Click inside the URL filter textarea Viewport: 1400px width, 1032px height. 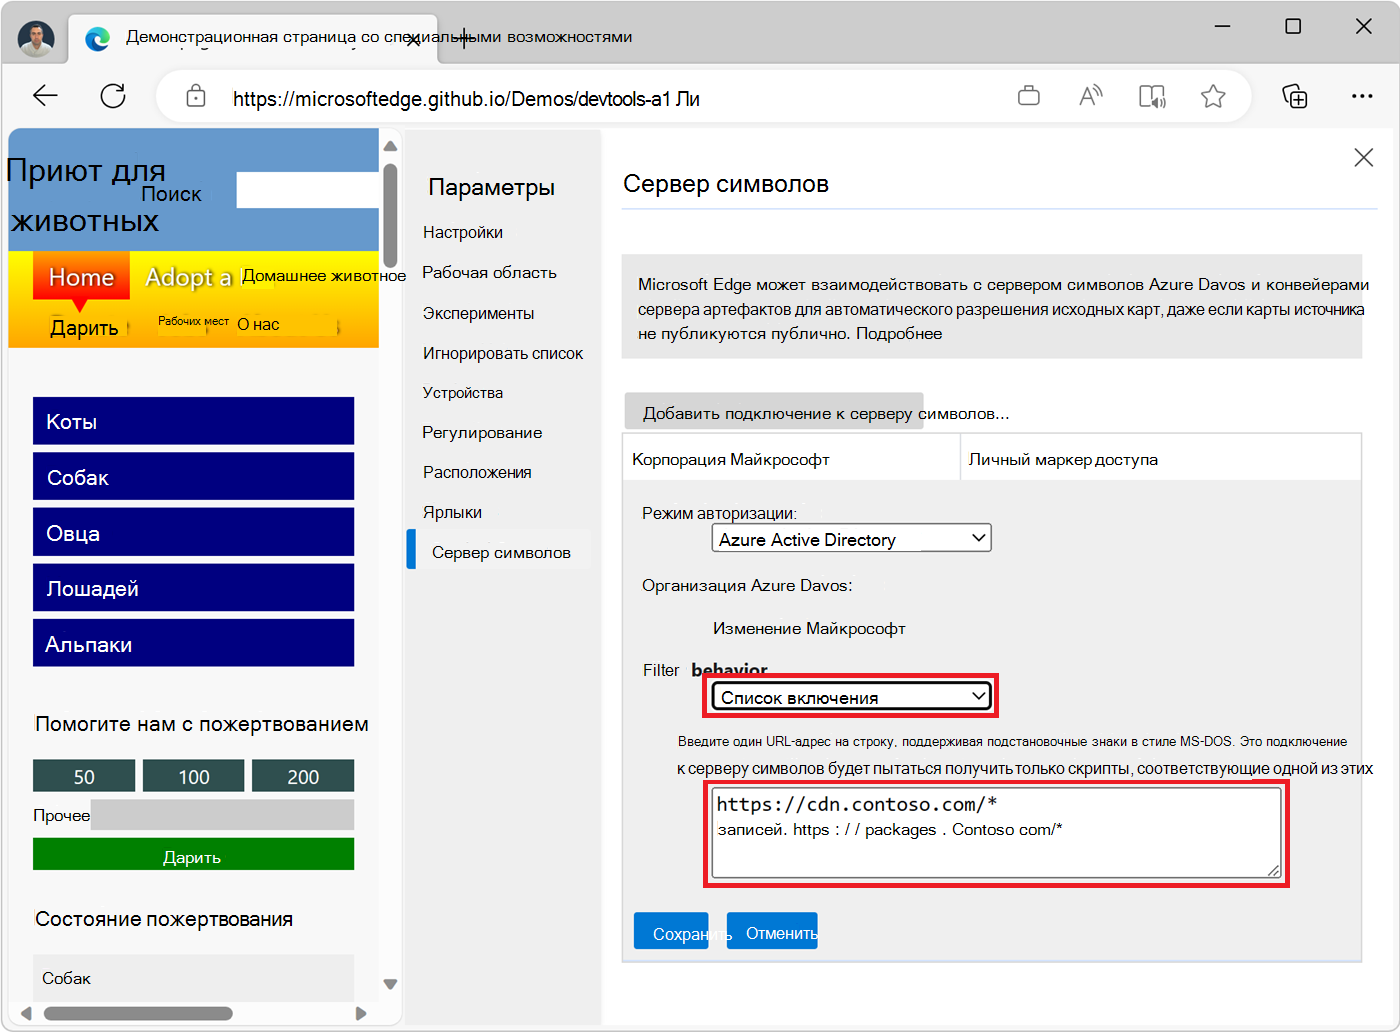[x=996, y=833]
